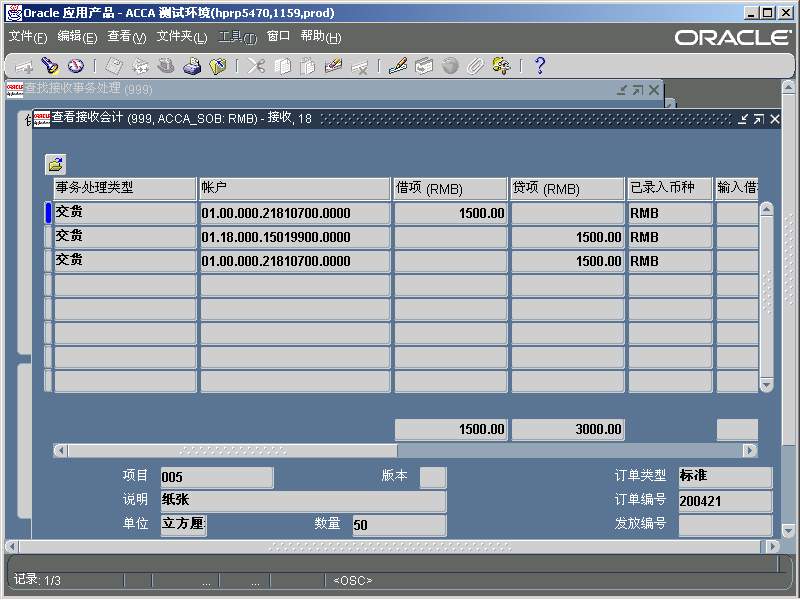Image resolution: width=800 pixels, height=600 pixels.
Task: Select the second 交货 row indicator
Action: coord(48,237)
